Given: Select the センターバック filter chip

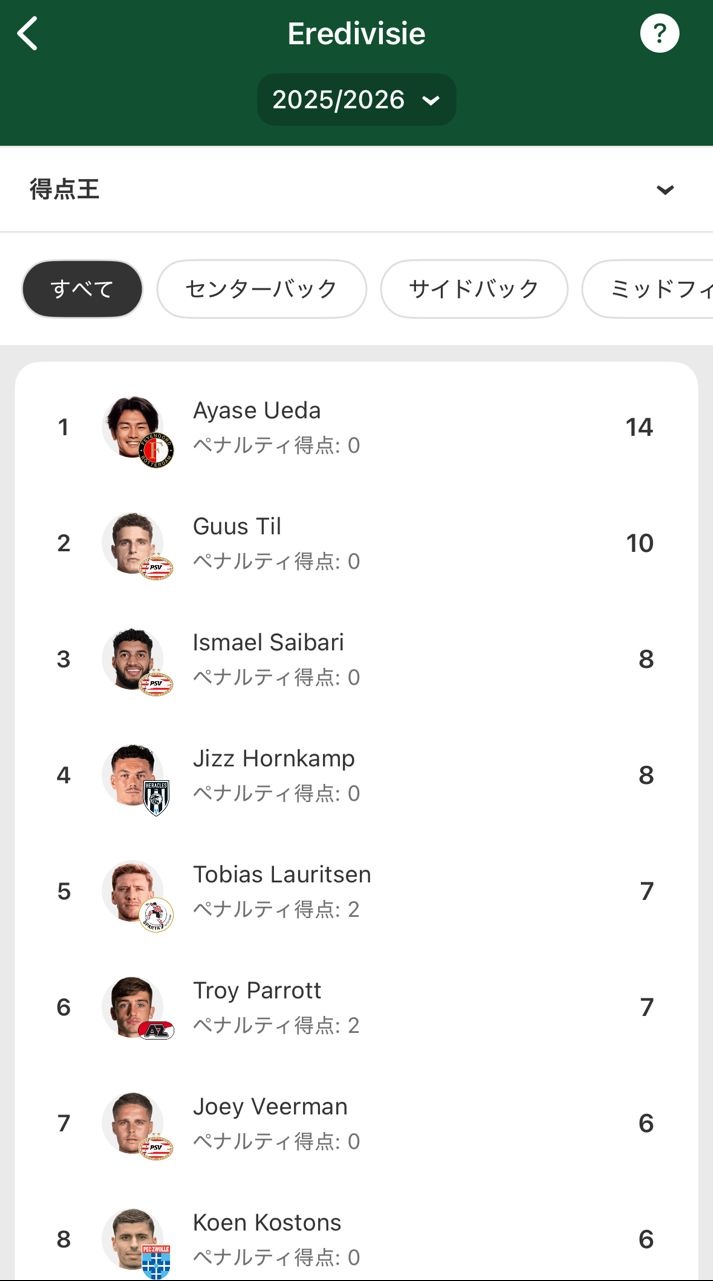Looking at the screenshot, I should point(261,289).
